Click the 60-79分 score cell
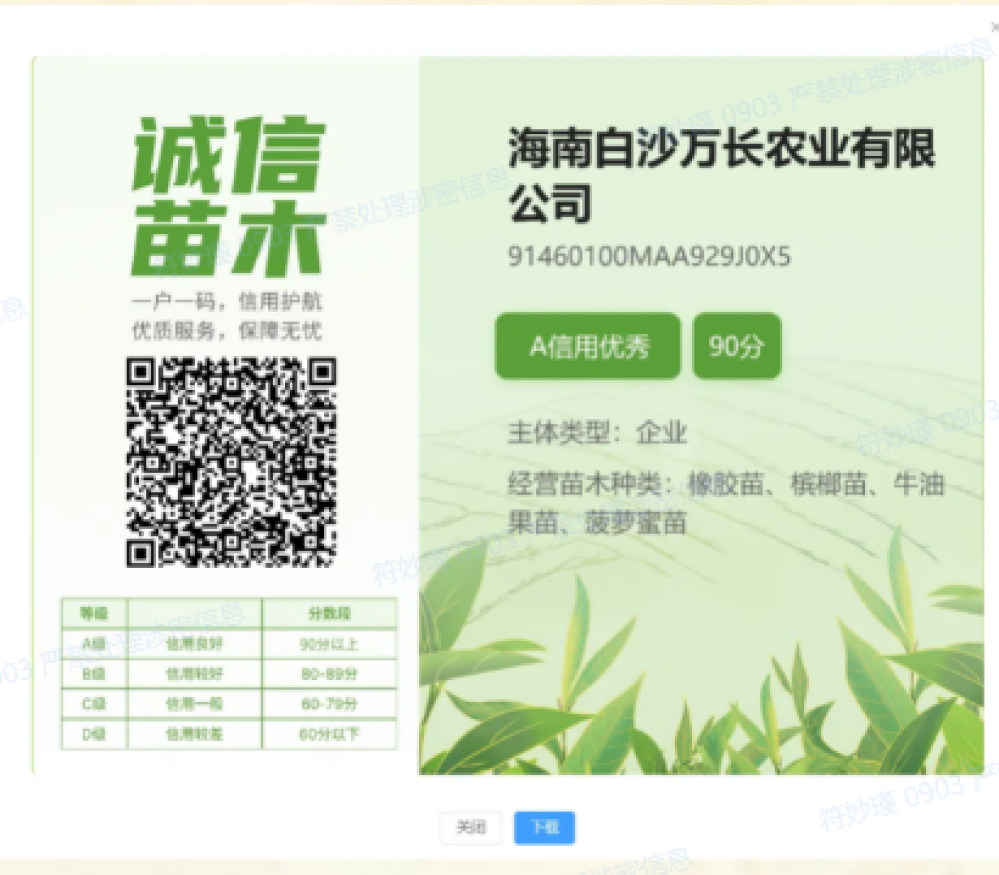The image size is (999, 875). pos(329,704)
